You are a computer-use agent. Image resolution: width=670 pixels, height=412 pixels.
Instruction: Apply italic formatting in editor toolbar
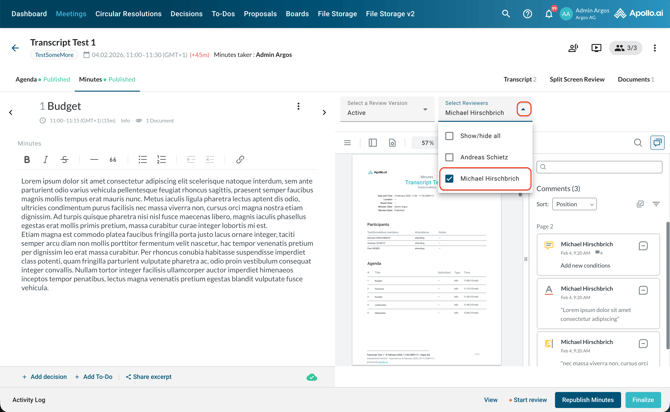click(45, 160)
